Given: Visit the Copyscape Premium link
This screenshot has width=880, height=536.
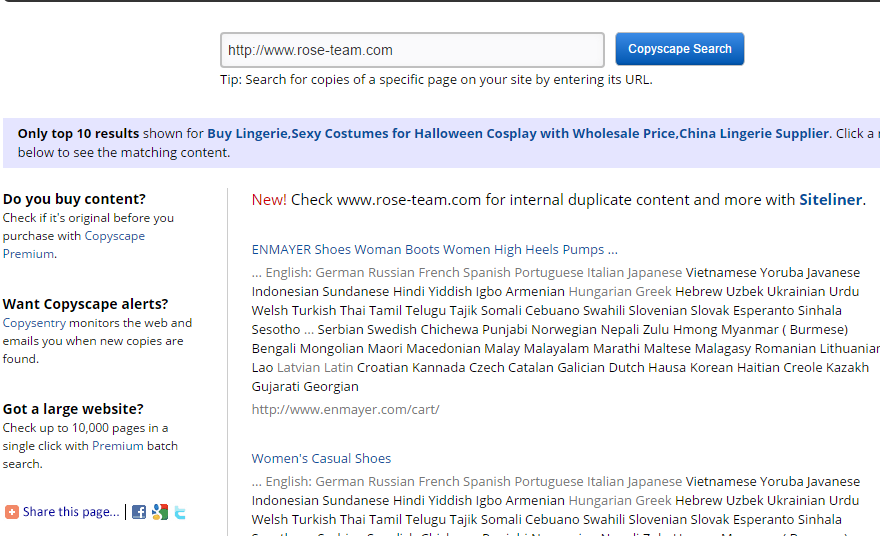Looking at the screenshot, I should [74, 245].
